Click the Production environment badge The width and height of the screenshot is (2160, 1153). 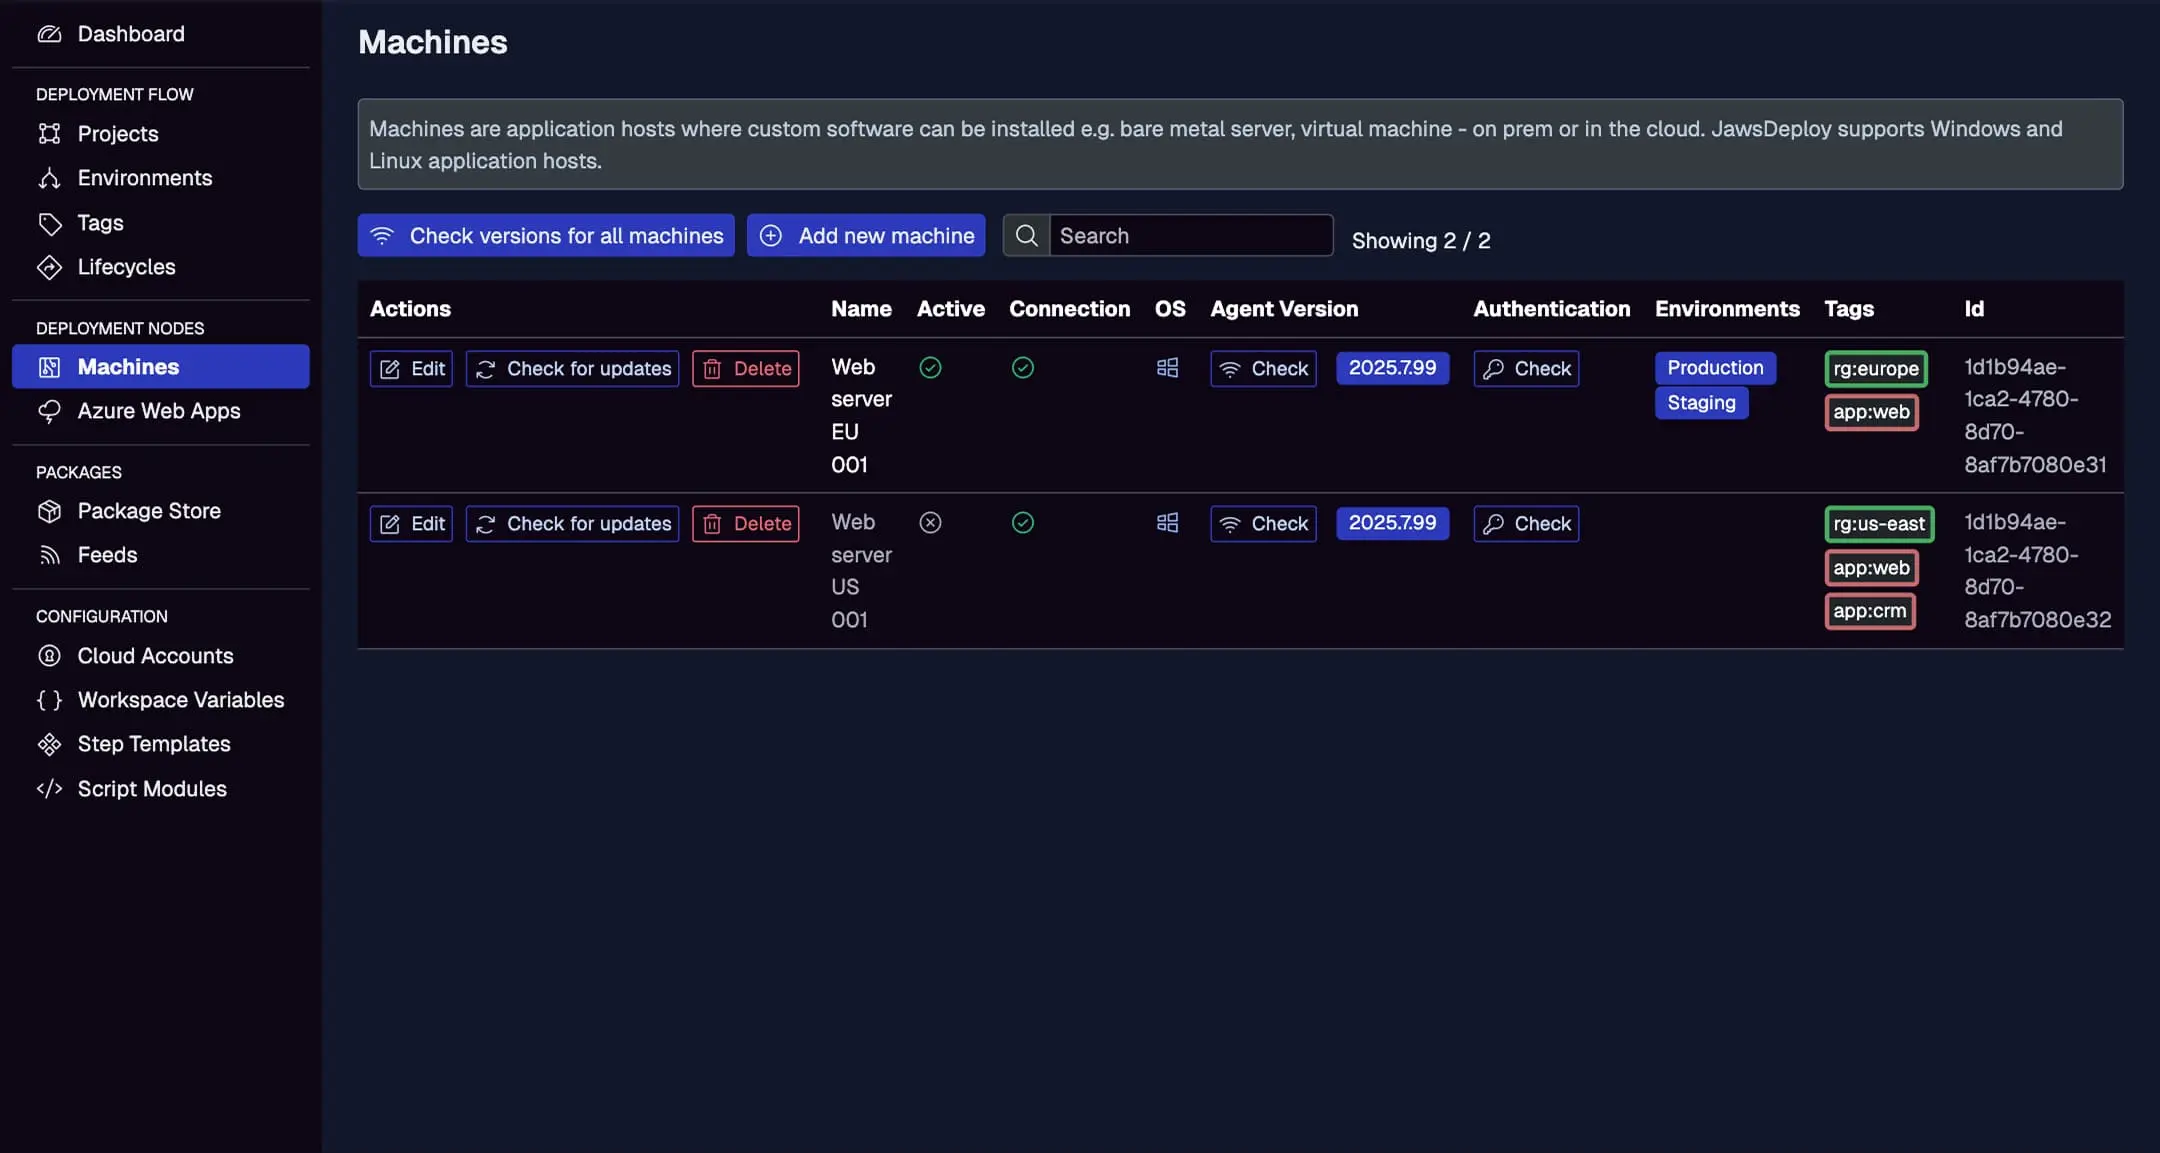[x=1714, y=368]
